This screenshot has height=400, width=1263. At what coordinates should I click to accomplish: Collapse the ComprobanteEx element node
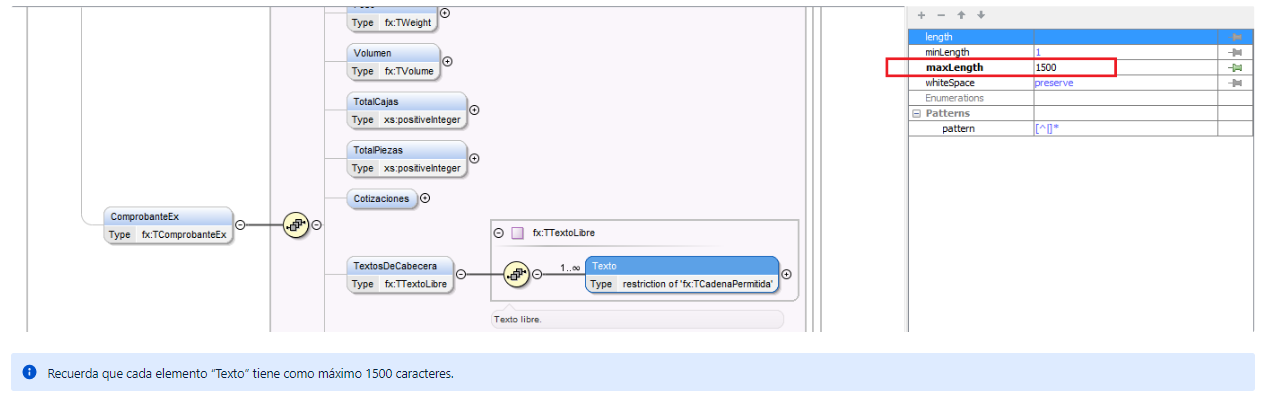(x=240, y=225)
